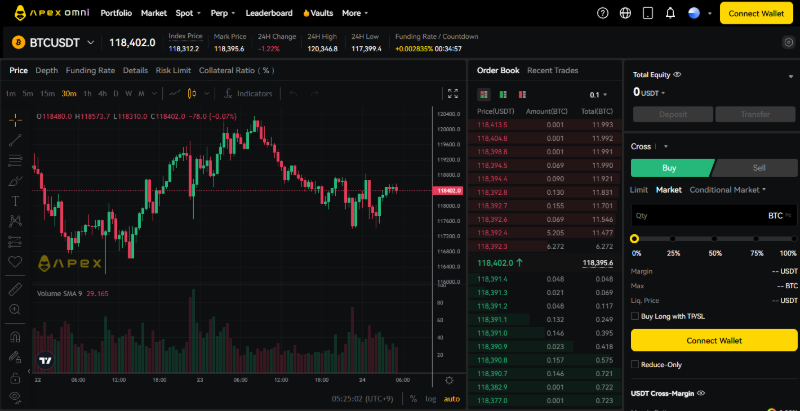Set chart interval to 1h

coord(88,93)
